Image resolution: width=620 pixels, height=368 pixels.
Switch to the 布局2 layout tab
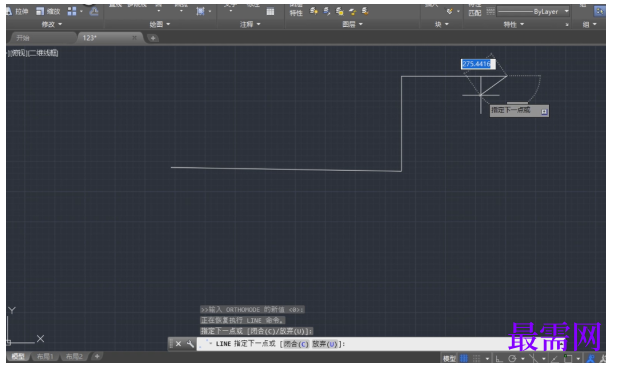tap(74, 357)
